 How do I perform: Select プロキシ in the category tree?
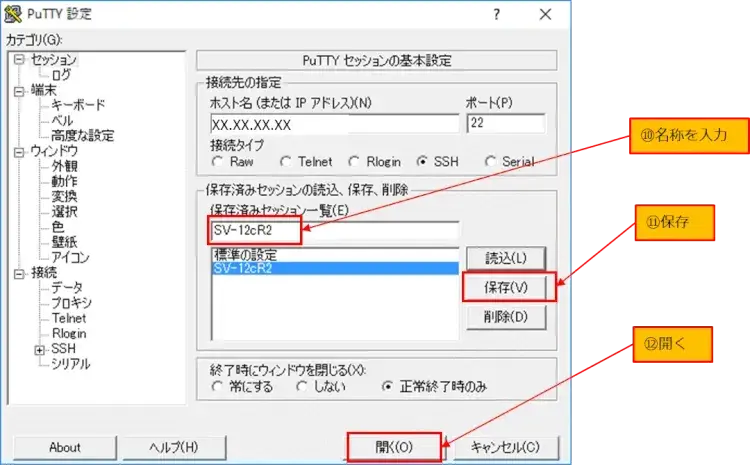point(72,303)
